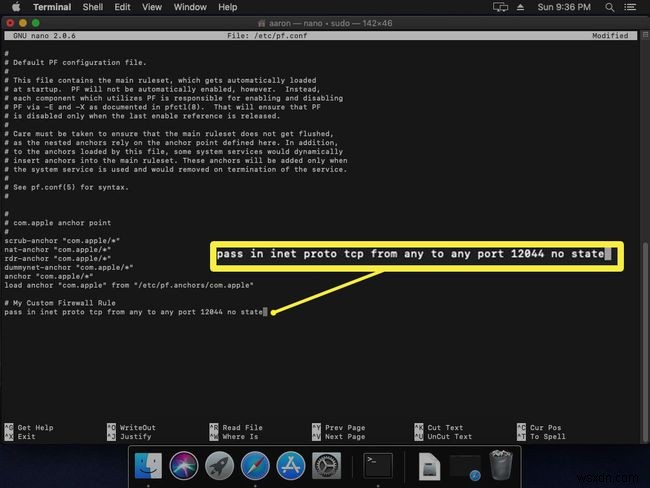Viewport: 650px width, 488px height.
Task: Launch Finder from the Dock
Action: coord(148,466)
